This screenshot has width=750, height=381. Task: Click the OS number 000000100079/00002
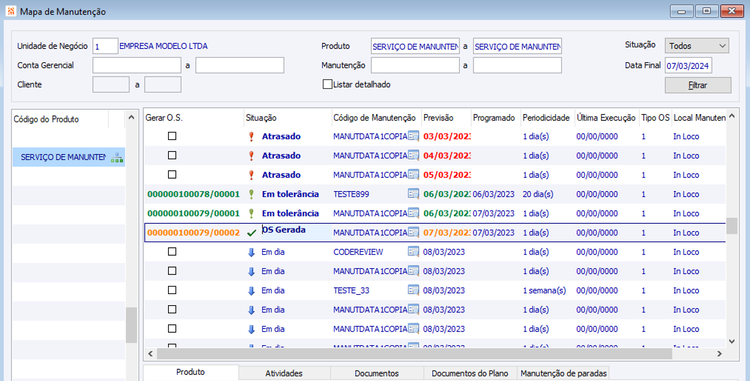coord(193,233)
